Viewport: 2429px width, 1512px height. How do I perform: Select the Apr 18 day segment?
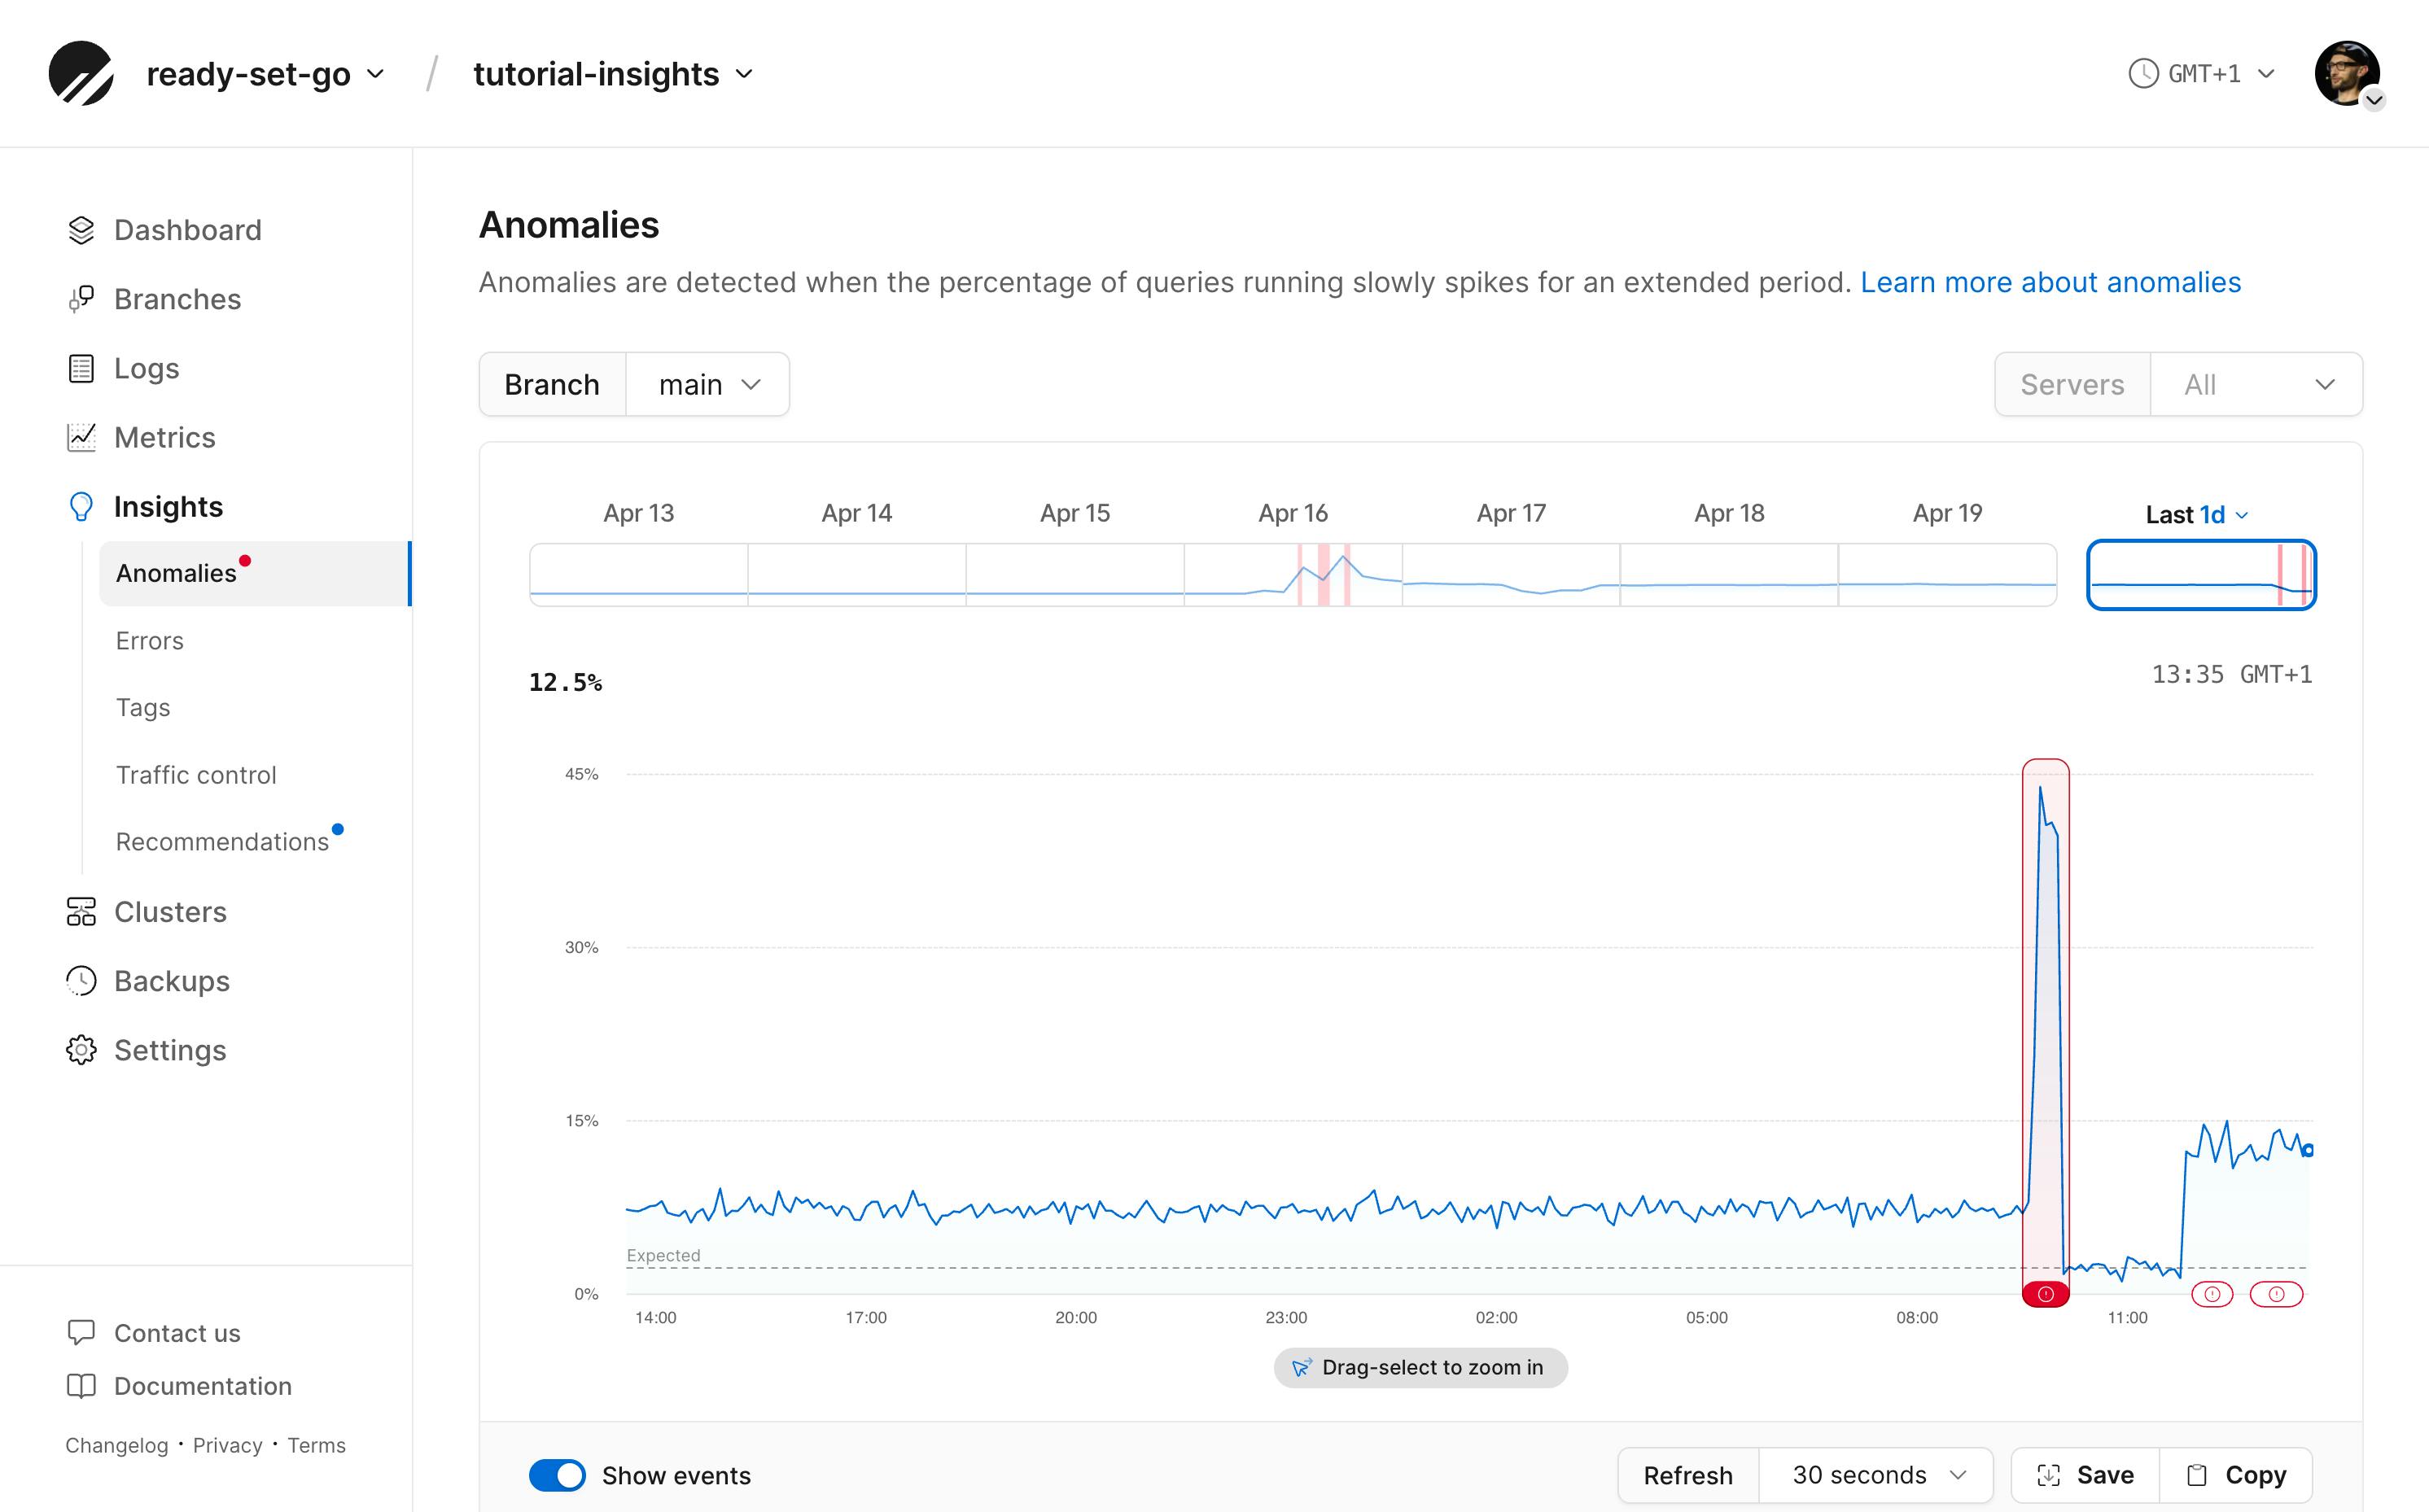[1729, 574]
